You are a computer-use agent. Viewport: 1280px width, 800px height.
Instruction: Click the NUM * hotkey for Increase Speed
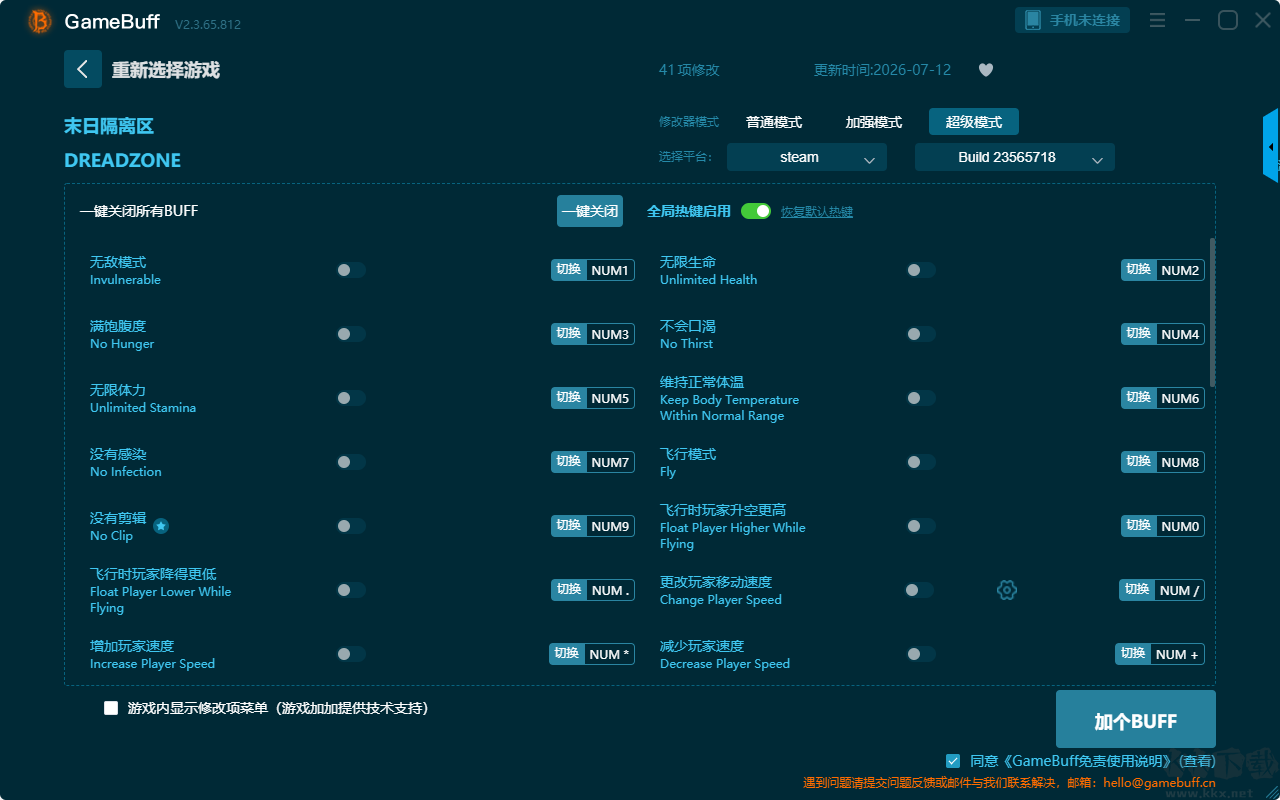click(592, 654)
